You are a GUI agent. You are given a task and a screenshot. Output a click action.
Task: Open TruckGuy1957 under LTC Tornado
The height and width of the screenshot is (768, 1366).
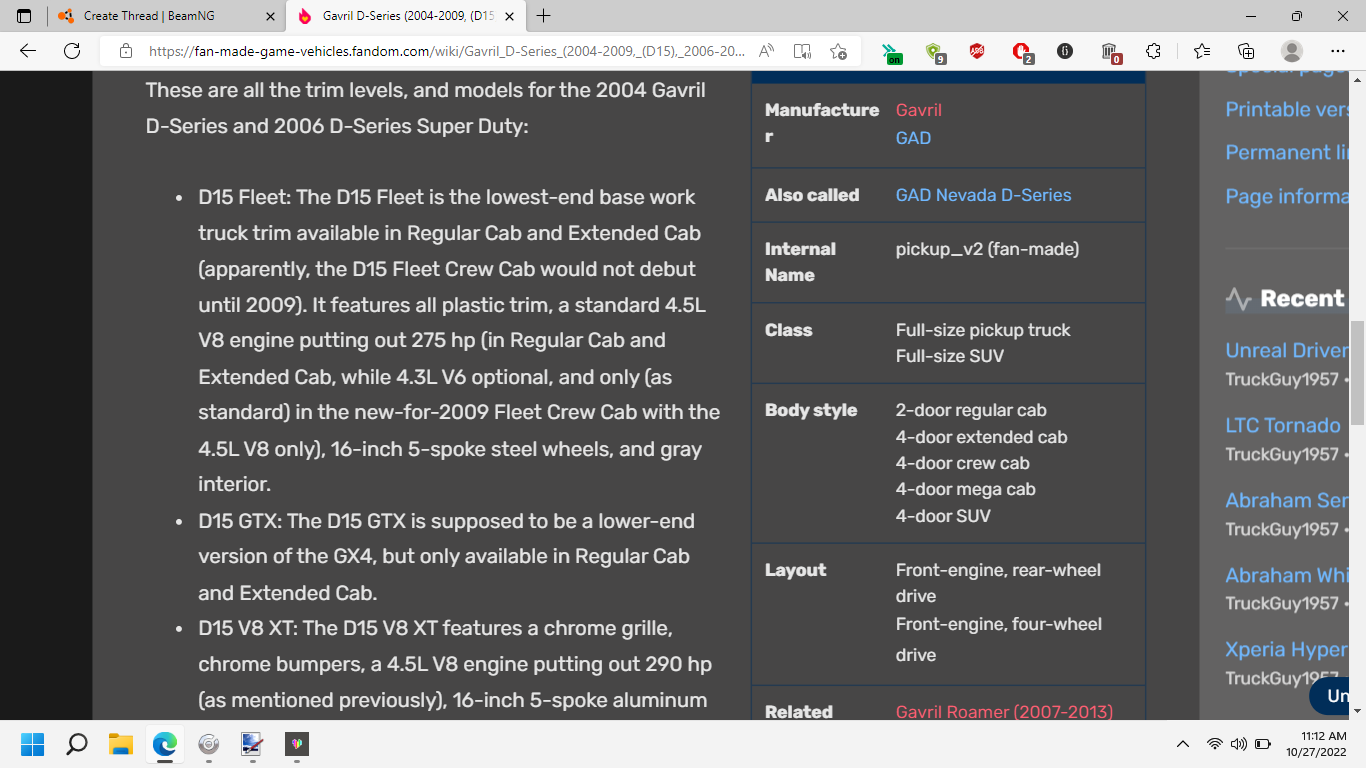pos(1282,454)
